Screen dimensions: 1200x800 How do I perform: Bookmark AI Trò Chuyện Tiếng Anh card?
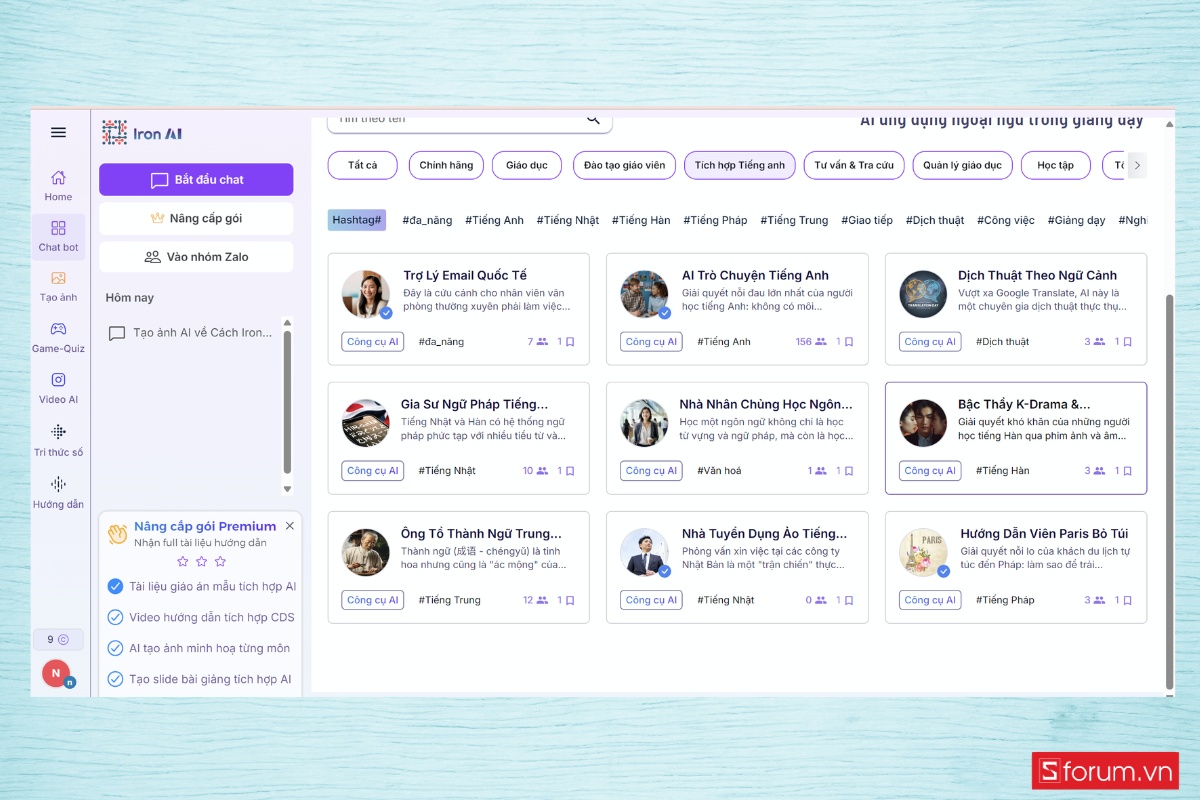[848, 342]
